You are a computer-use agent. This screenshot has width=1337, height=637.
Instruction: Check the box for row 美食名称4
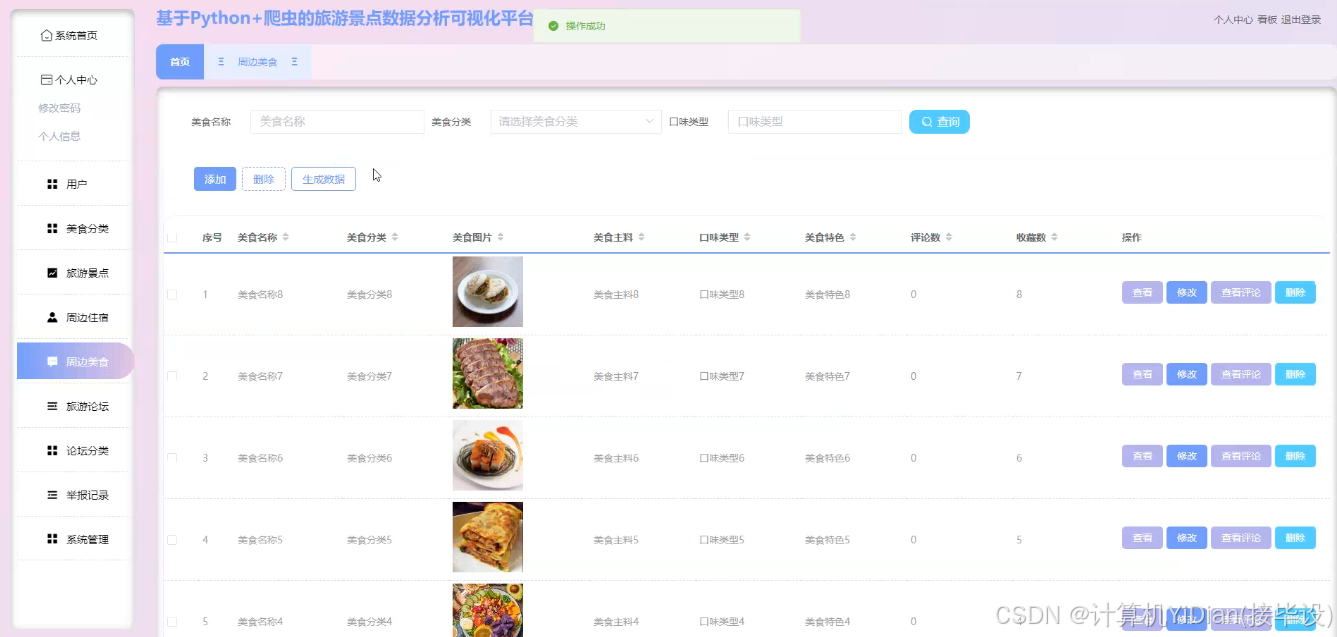point(172,621)
